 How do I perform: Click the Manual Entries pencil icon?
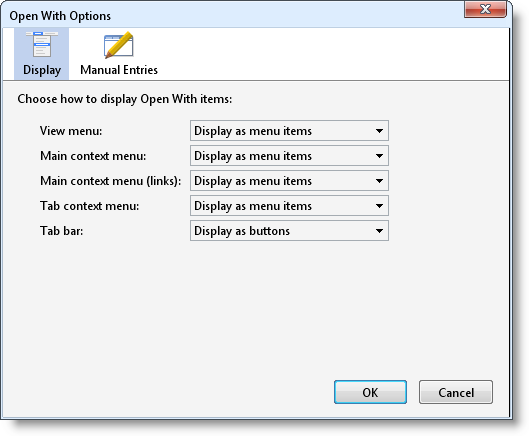pyautogui.click(x=118, y=45)
